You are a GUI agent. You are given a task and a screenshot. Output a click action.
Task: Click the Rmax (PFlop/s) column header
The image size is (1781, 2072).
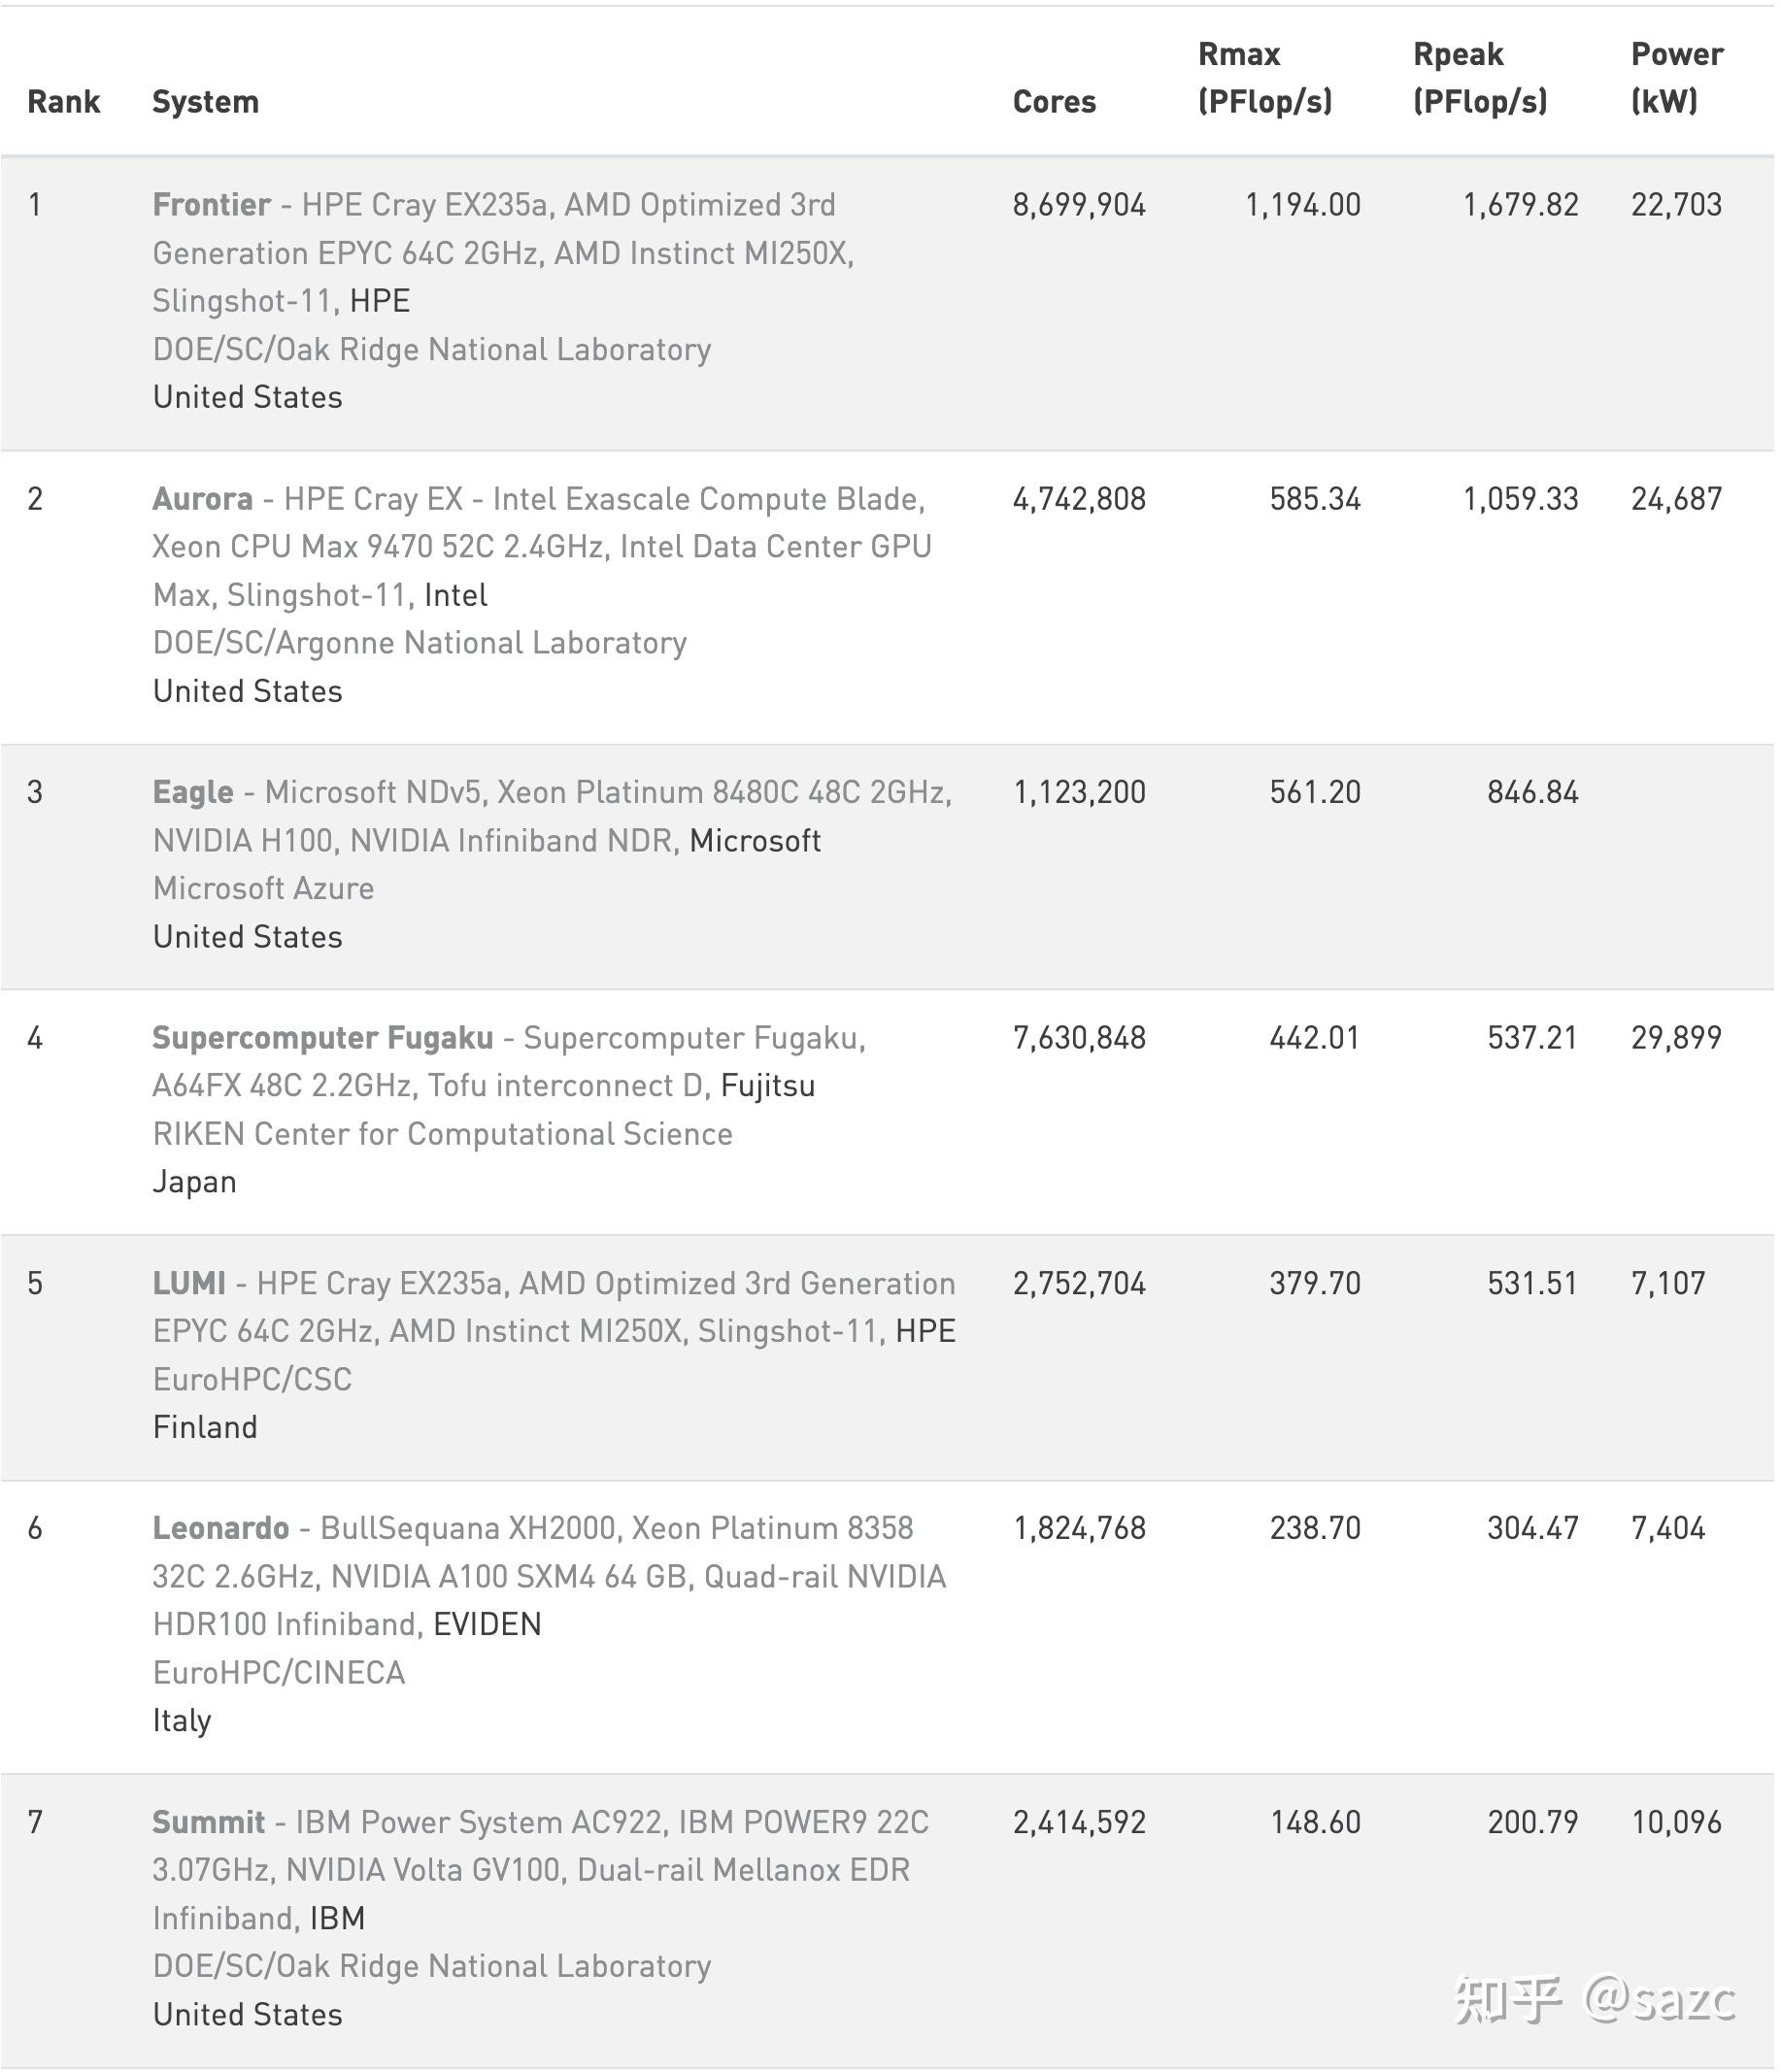point(1264,78)
